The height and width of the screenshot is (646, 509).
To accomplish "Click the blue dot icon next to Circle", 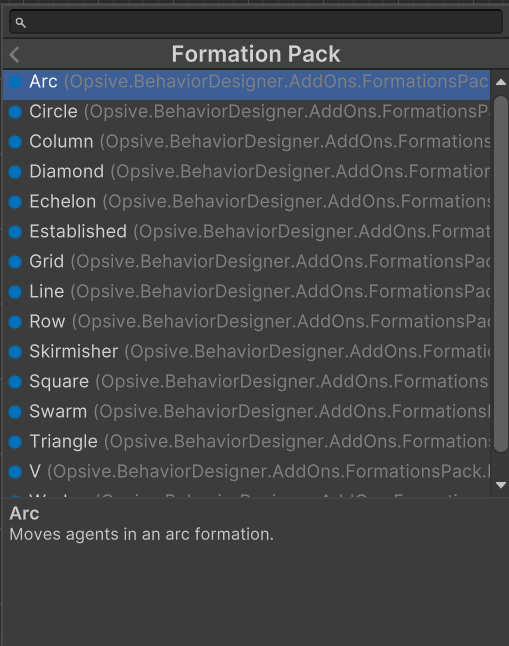I will (x=15, y=112).
